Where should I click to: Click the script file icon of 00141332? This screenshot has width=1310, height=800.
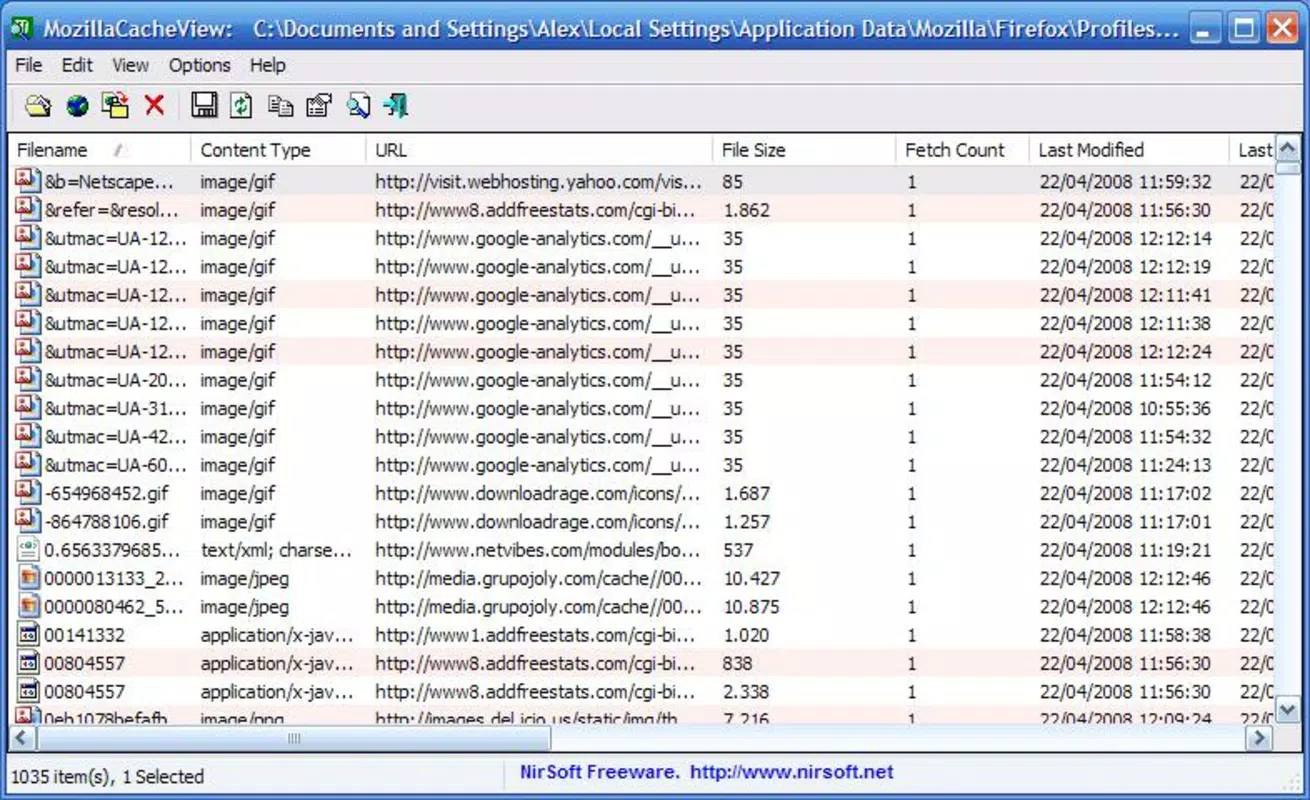click(x=27, y=634)
